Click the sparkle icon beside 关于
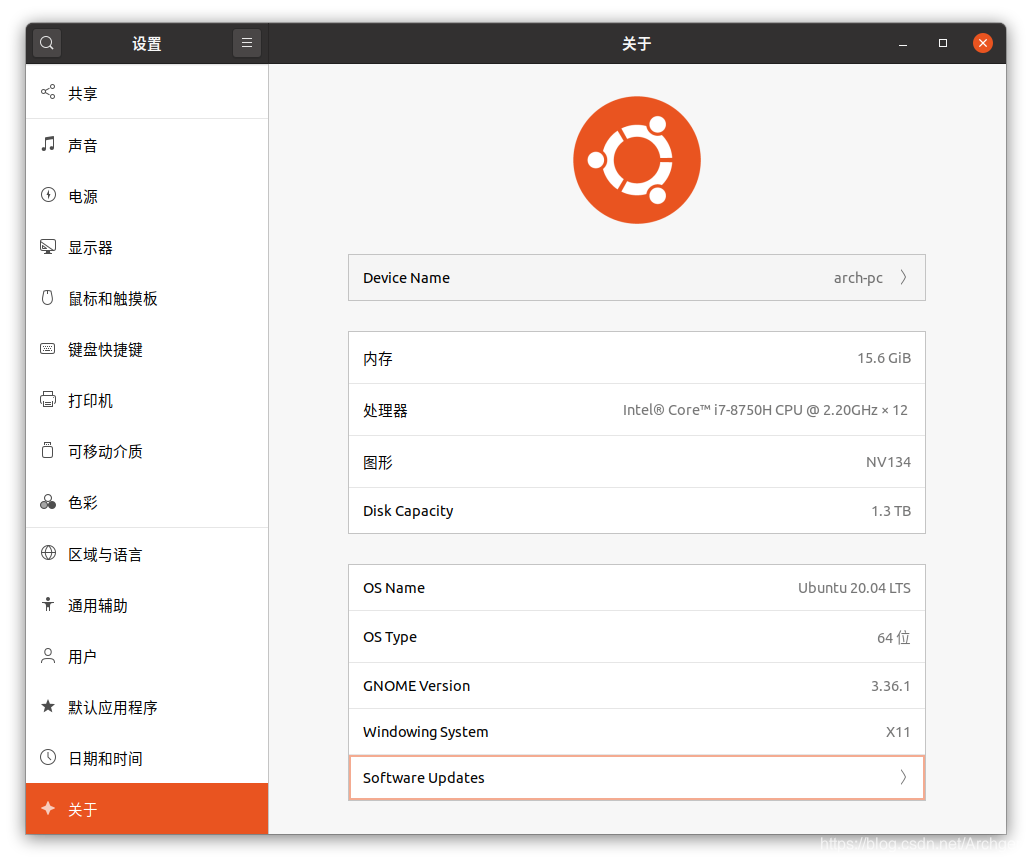This screenshot has height=863, width=1032. 47,808
